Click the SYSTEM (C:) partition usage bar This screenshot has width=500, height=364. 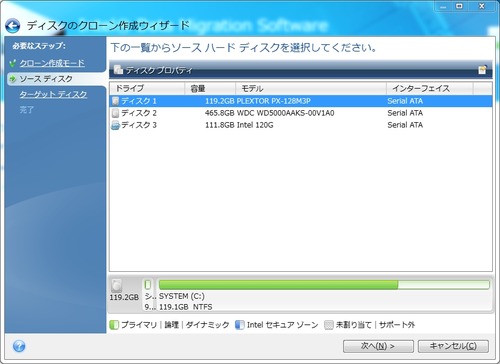pos(324,285)
